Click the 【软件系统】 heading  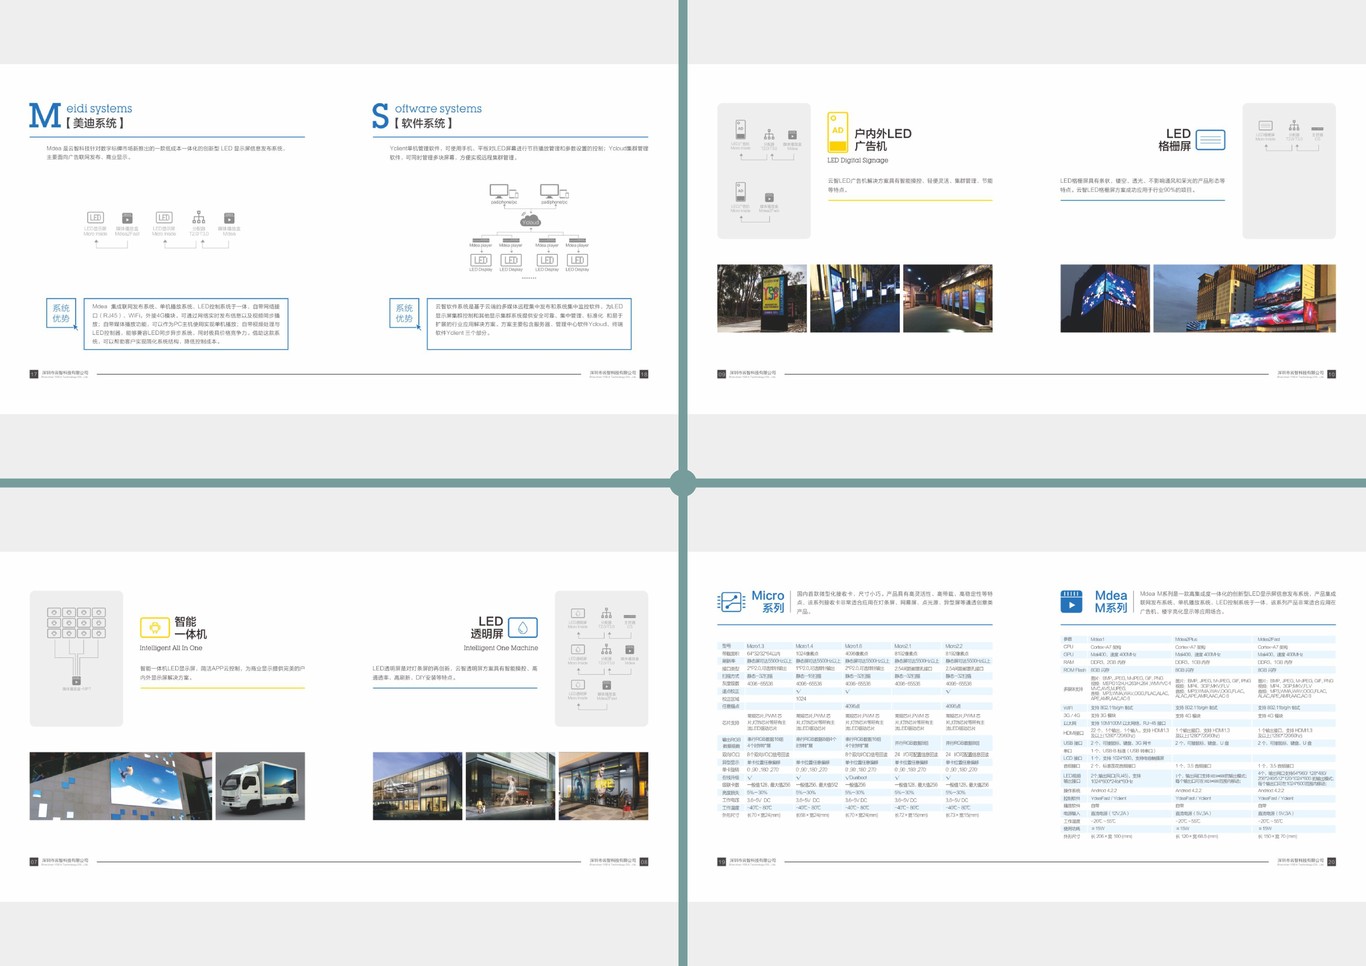pos(424,123)
